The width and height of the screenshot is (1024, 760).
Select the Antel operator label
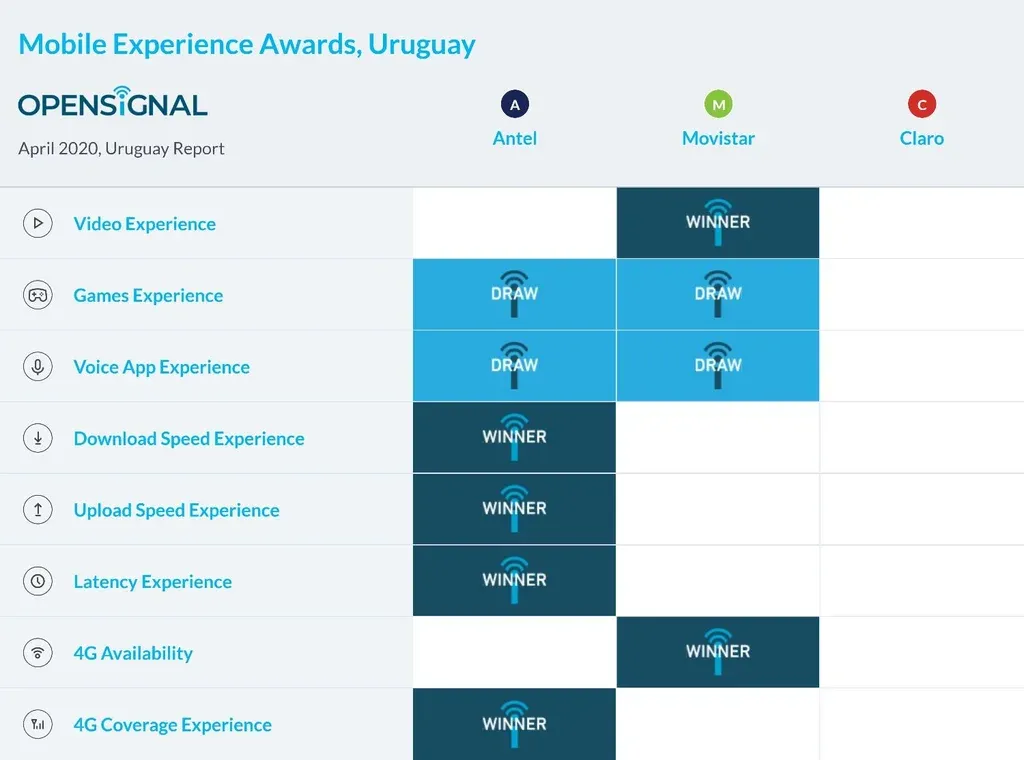point(515,138)
